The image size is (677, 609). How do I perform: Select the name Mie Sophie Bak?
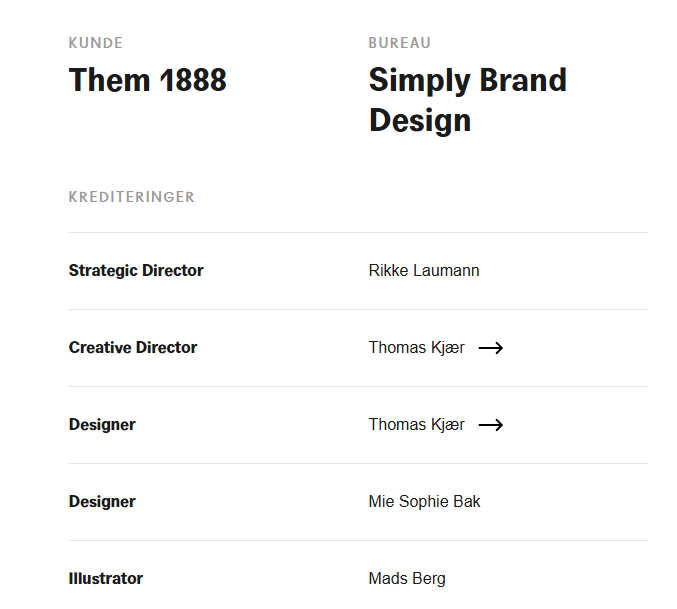coord(424,502)
